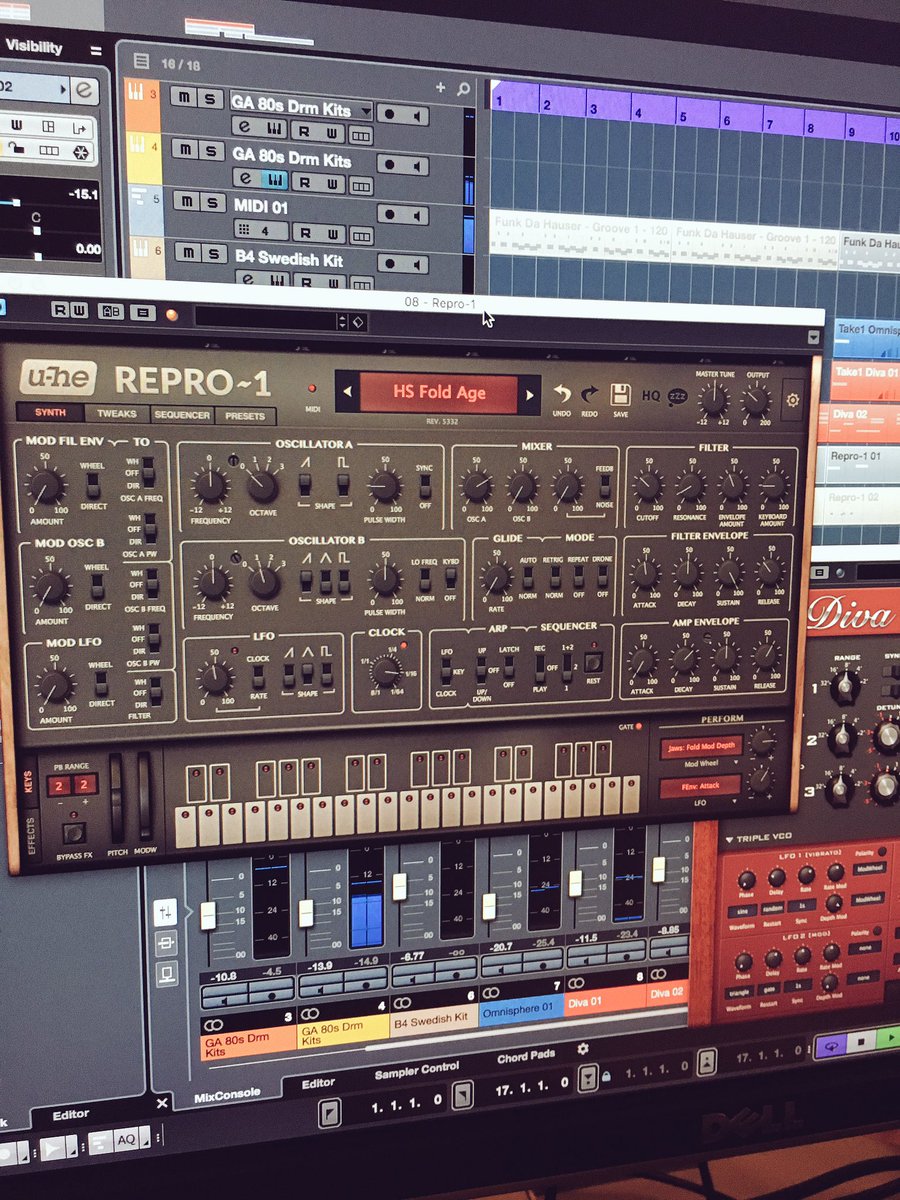Click the transport Stop button
Viewport: 900px width, 1200px height.
tap(862, 1043)
